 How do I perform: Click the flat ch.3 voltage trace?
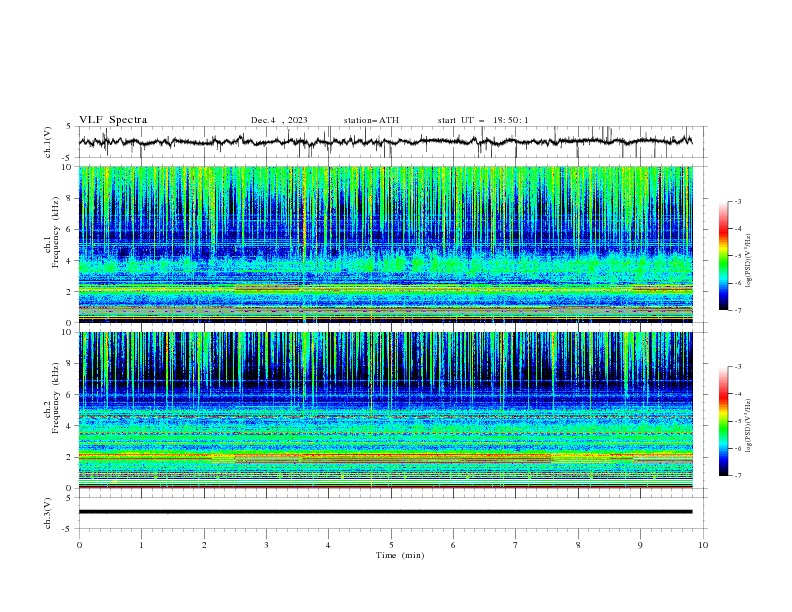(x=385, y=512)
